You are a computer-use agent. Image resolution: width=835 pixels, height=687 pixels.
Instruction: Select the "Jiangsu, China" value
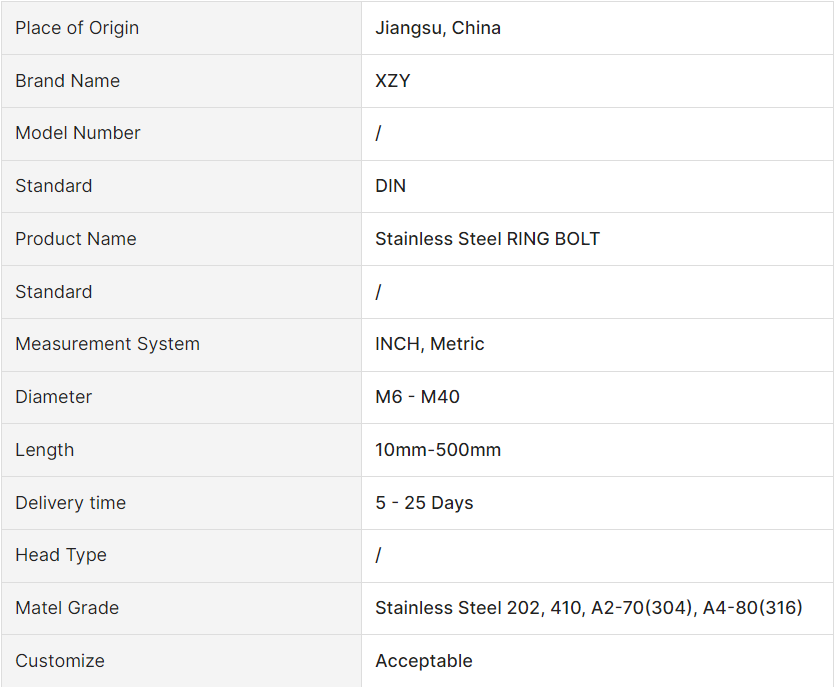tap(438, 28)
